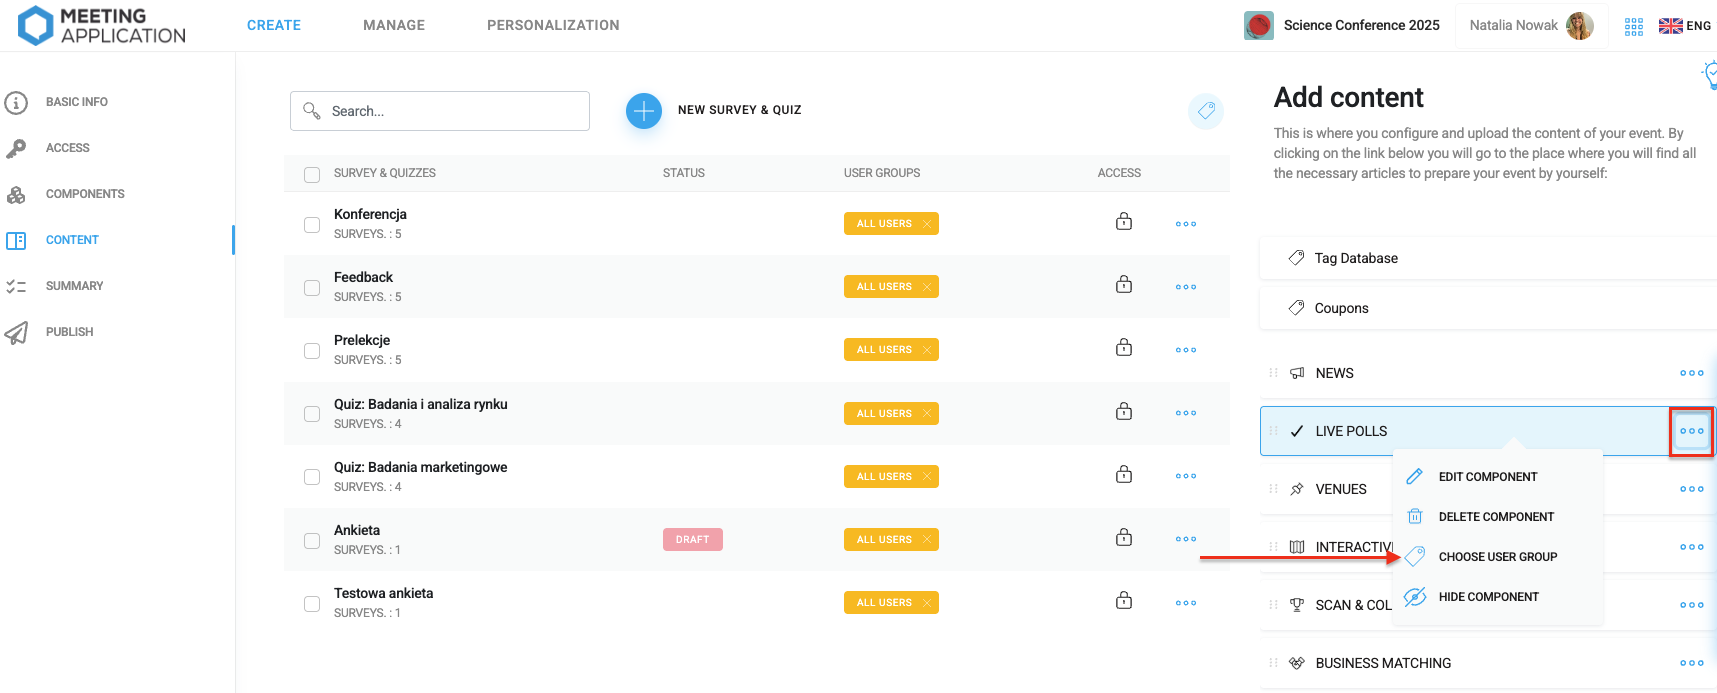
Task: Switch to the Manage top tab
Action: coord(394,25)
